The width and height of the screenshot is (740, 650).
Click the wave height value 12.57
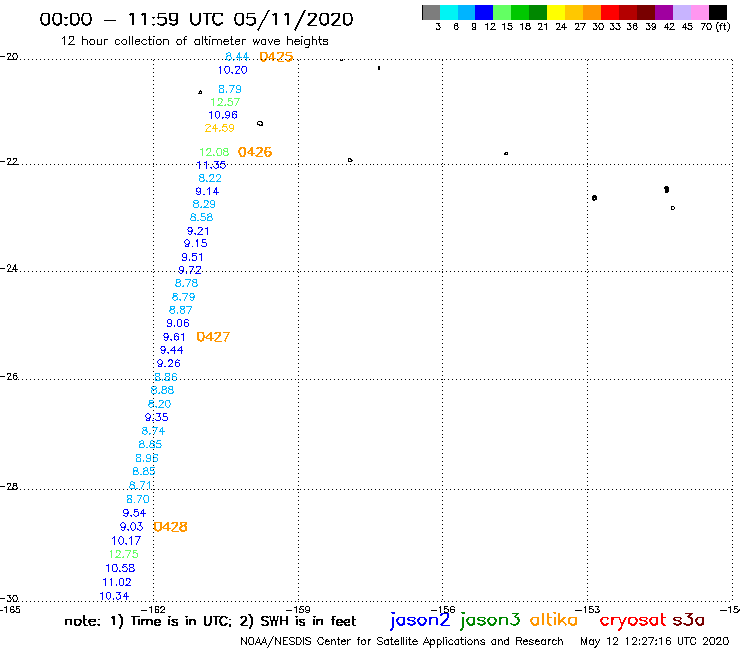click(225, 102)
